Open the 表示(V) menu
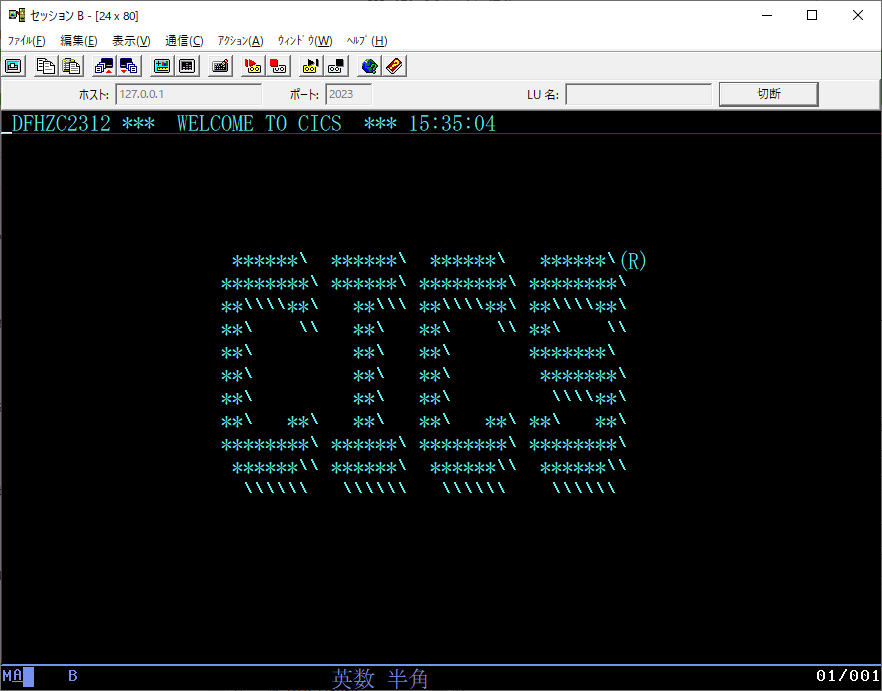The height and width of the screenshot is (691, 882). (131, 41)
